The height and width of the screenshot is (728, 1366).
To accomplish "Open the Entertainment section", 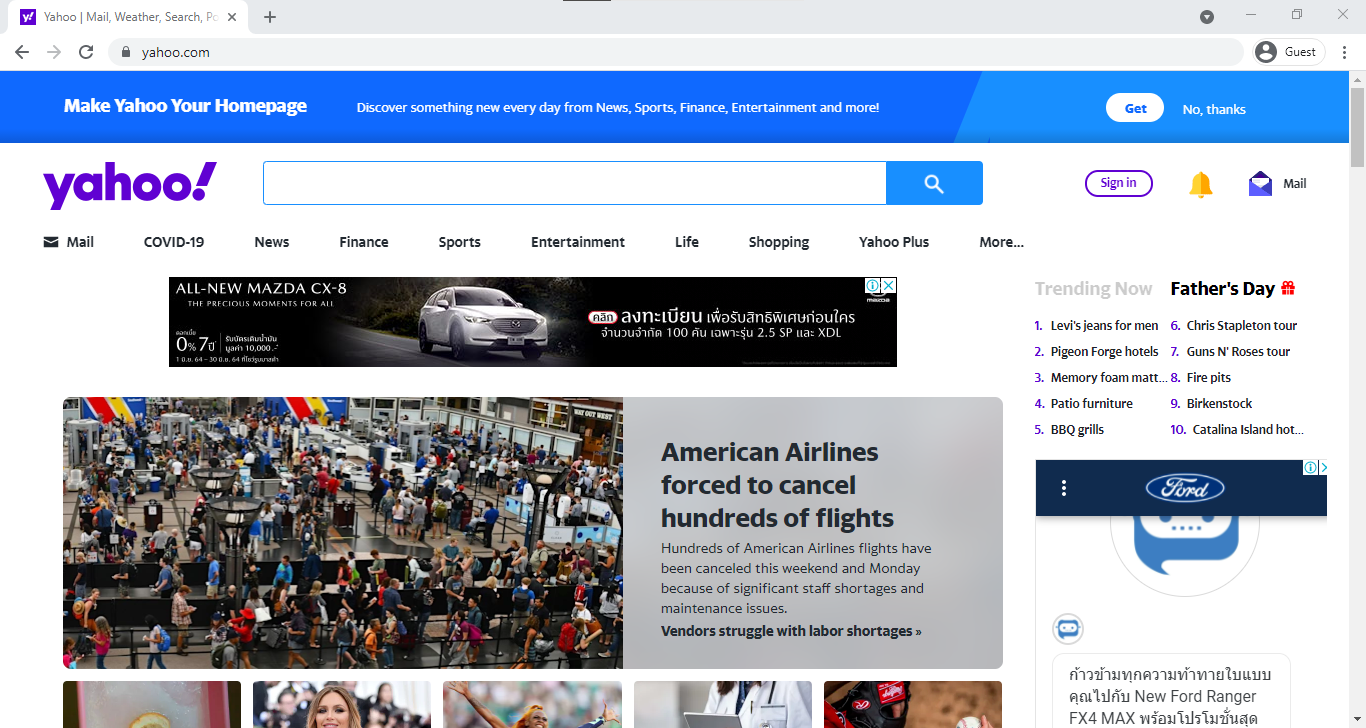I will tap(578, 242).
